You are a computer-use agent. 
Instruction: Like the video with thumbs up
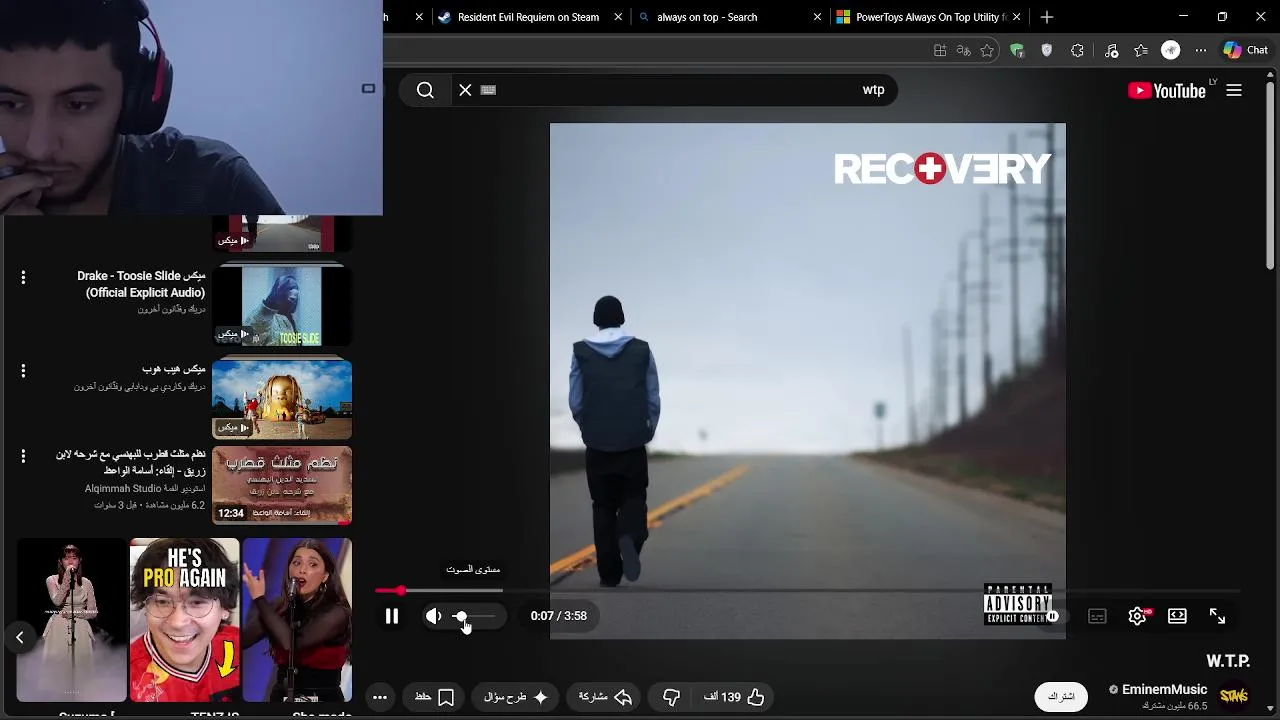point(755,697)
